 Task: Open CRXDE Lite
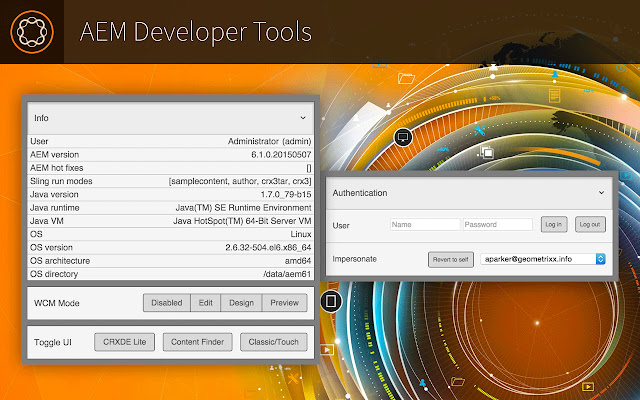124,342
